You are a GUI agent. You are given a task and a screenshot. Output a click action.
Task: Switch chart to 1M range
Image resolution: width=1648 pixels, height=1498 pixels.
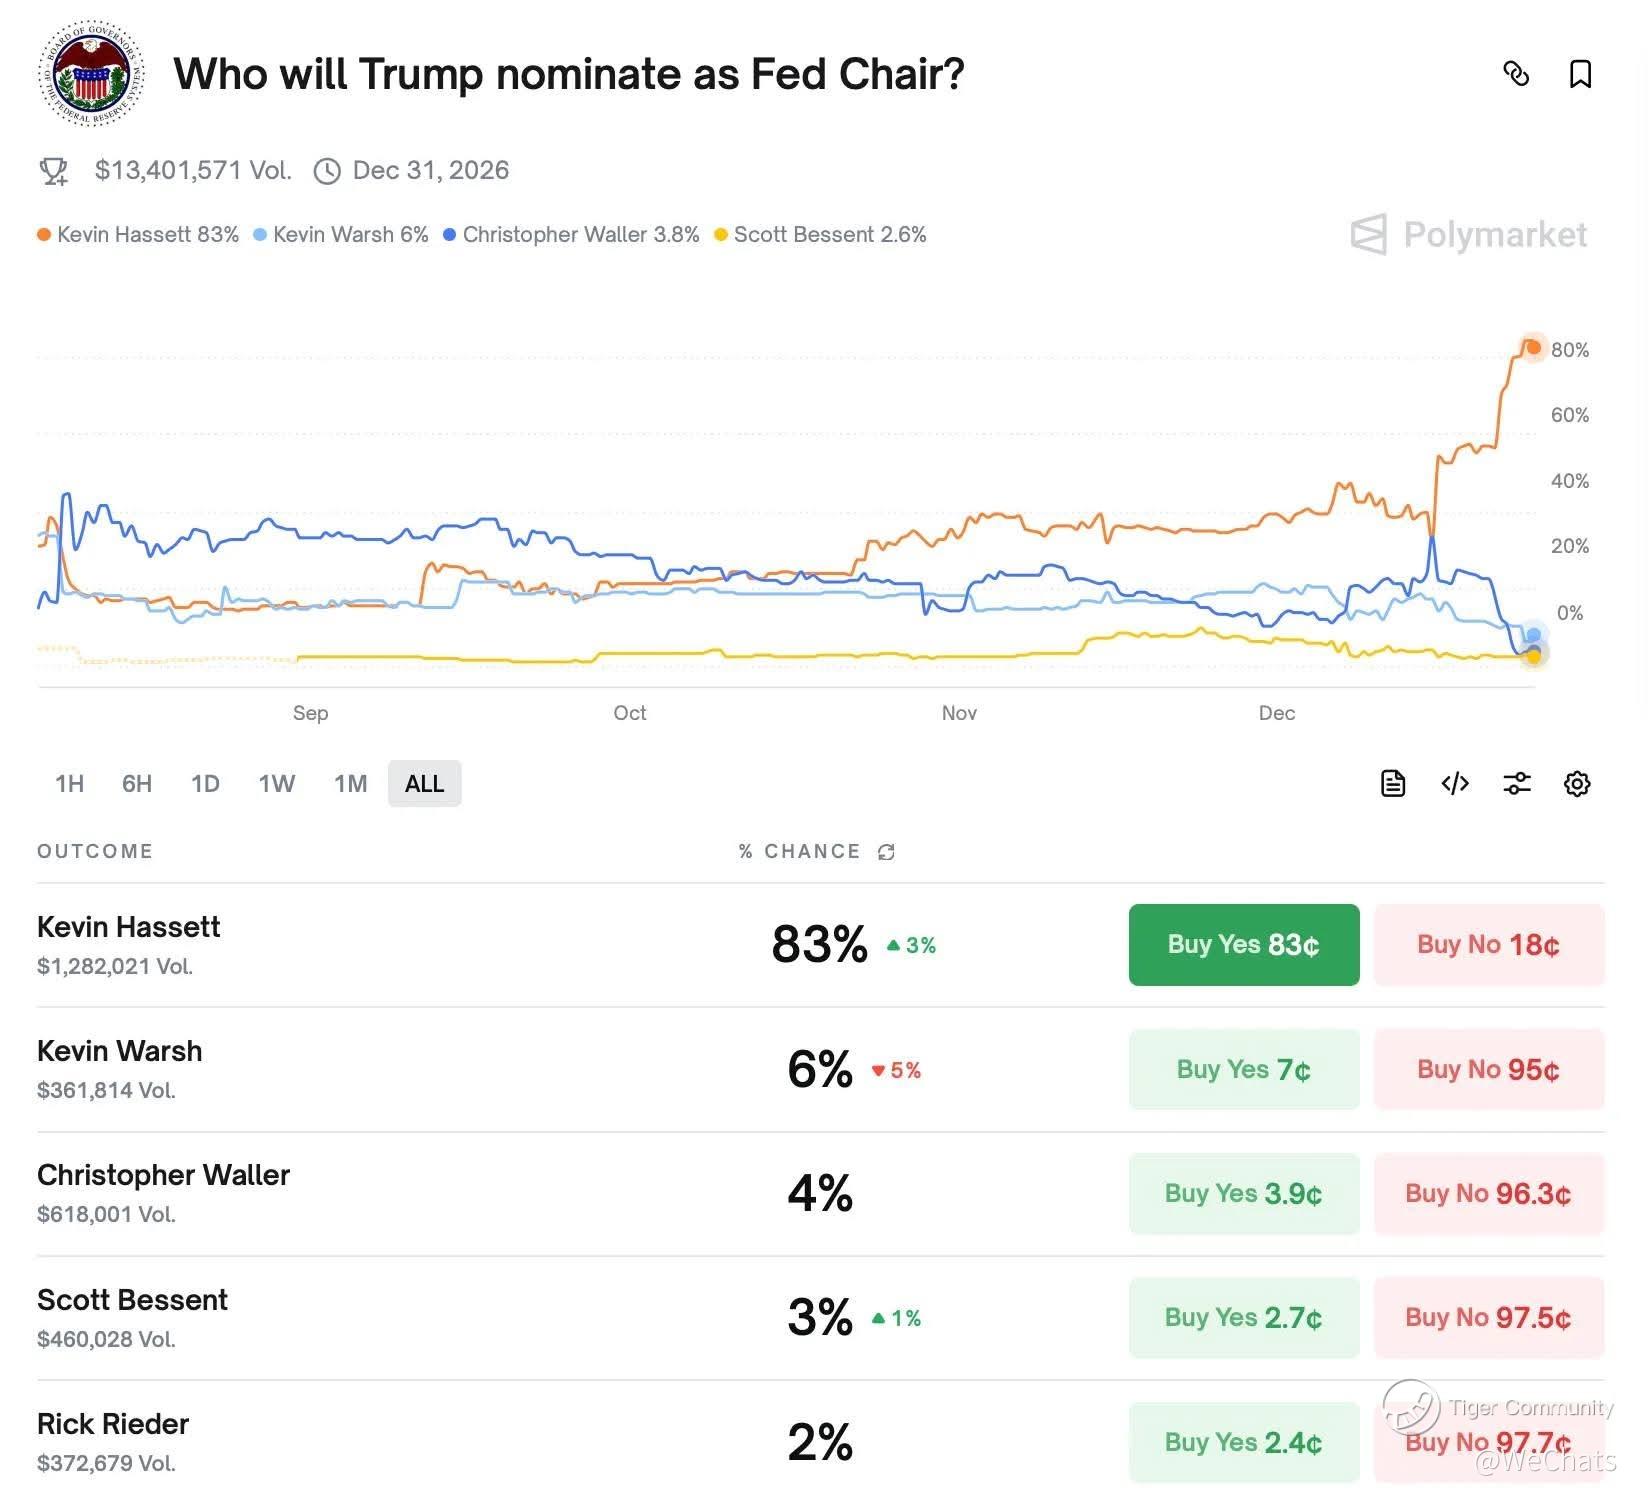[350, 783]
